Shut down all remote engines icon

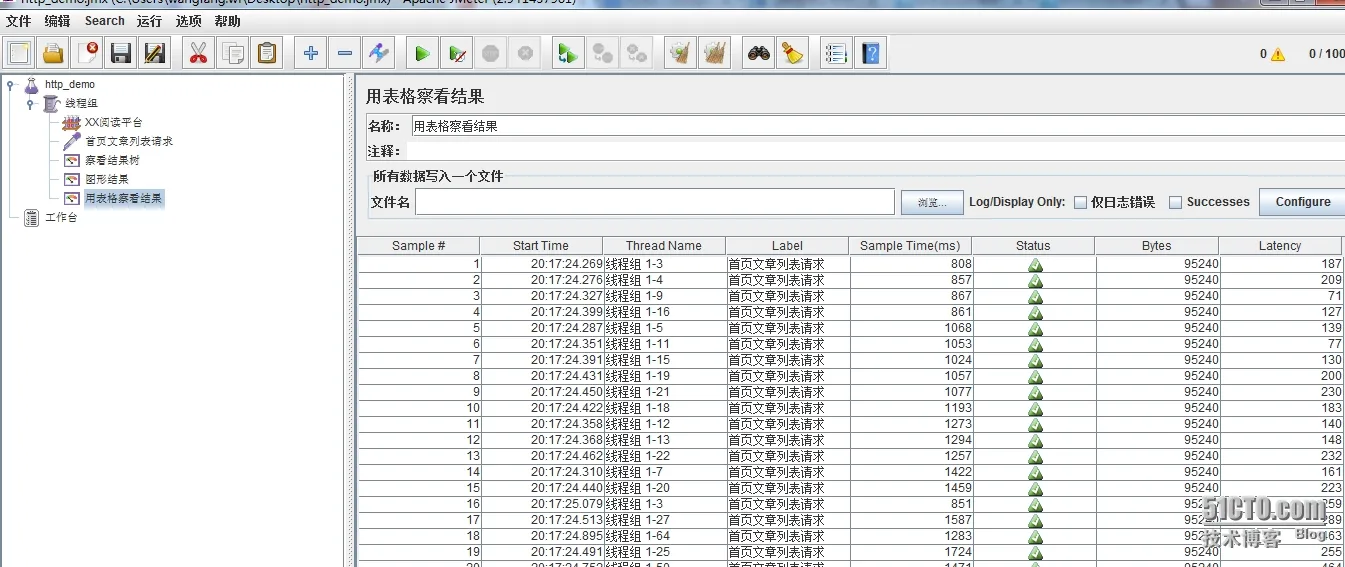tap(637, 53)
